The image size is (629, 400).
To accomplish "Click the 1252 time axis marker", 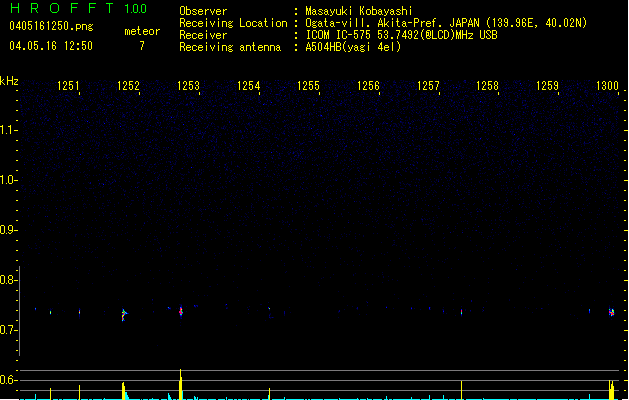I will pos(128,86).
